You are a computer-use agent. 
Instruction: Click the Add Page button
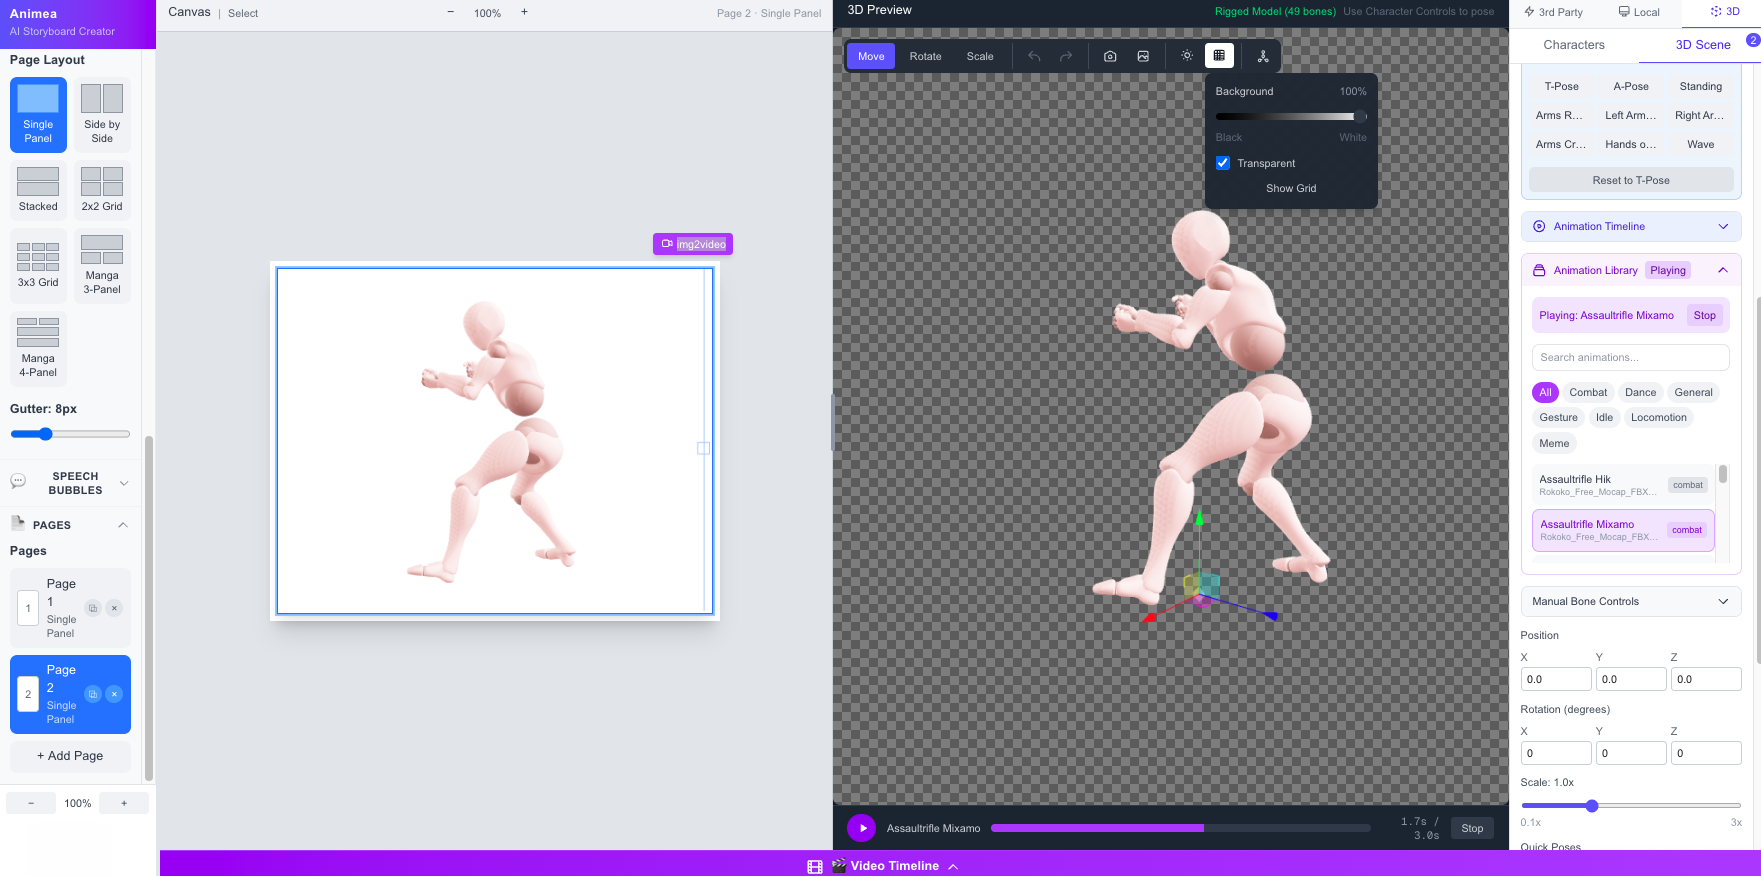coord(70,756)
